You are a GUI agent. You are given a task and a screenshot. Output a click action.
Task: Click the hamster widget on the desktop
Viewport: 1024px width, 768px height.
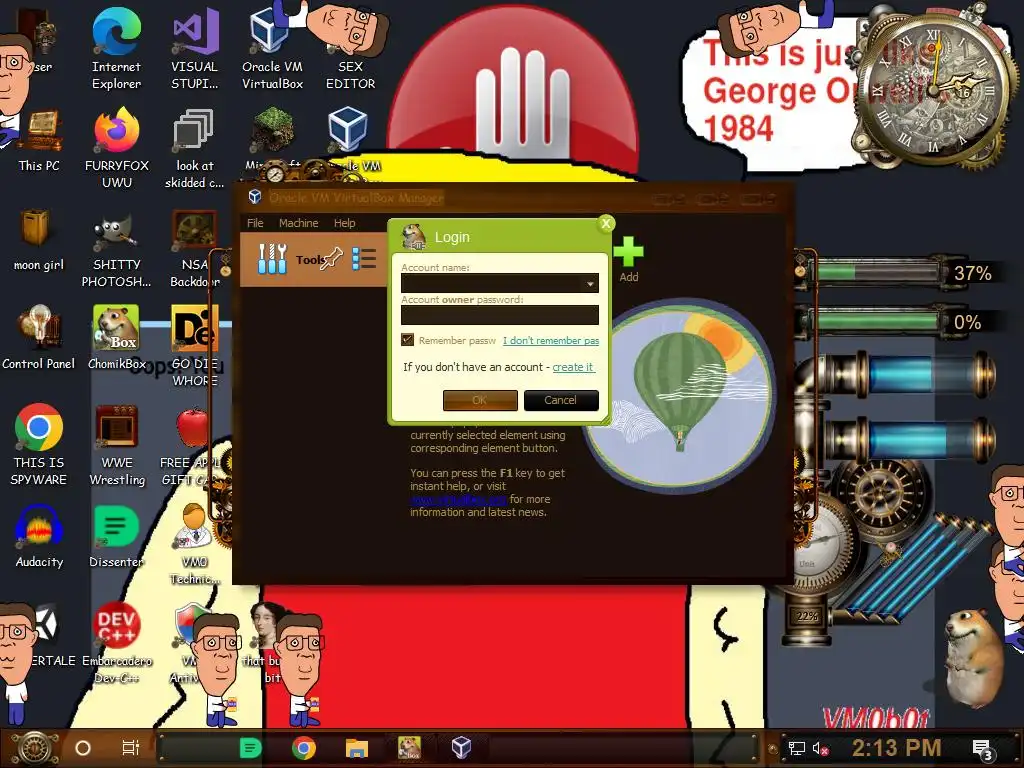pyautogui.click(x=972, y=656)
